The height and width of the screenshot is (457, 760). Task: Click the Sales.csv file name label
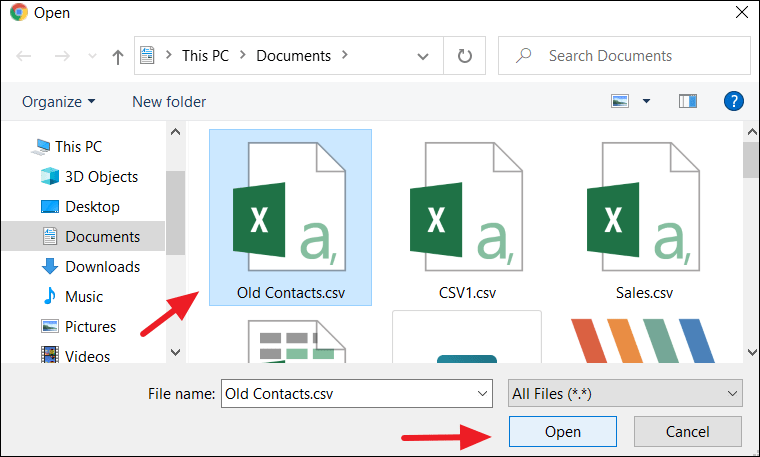point(644,293)
